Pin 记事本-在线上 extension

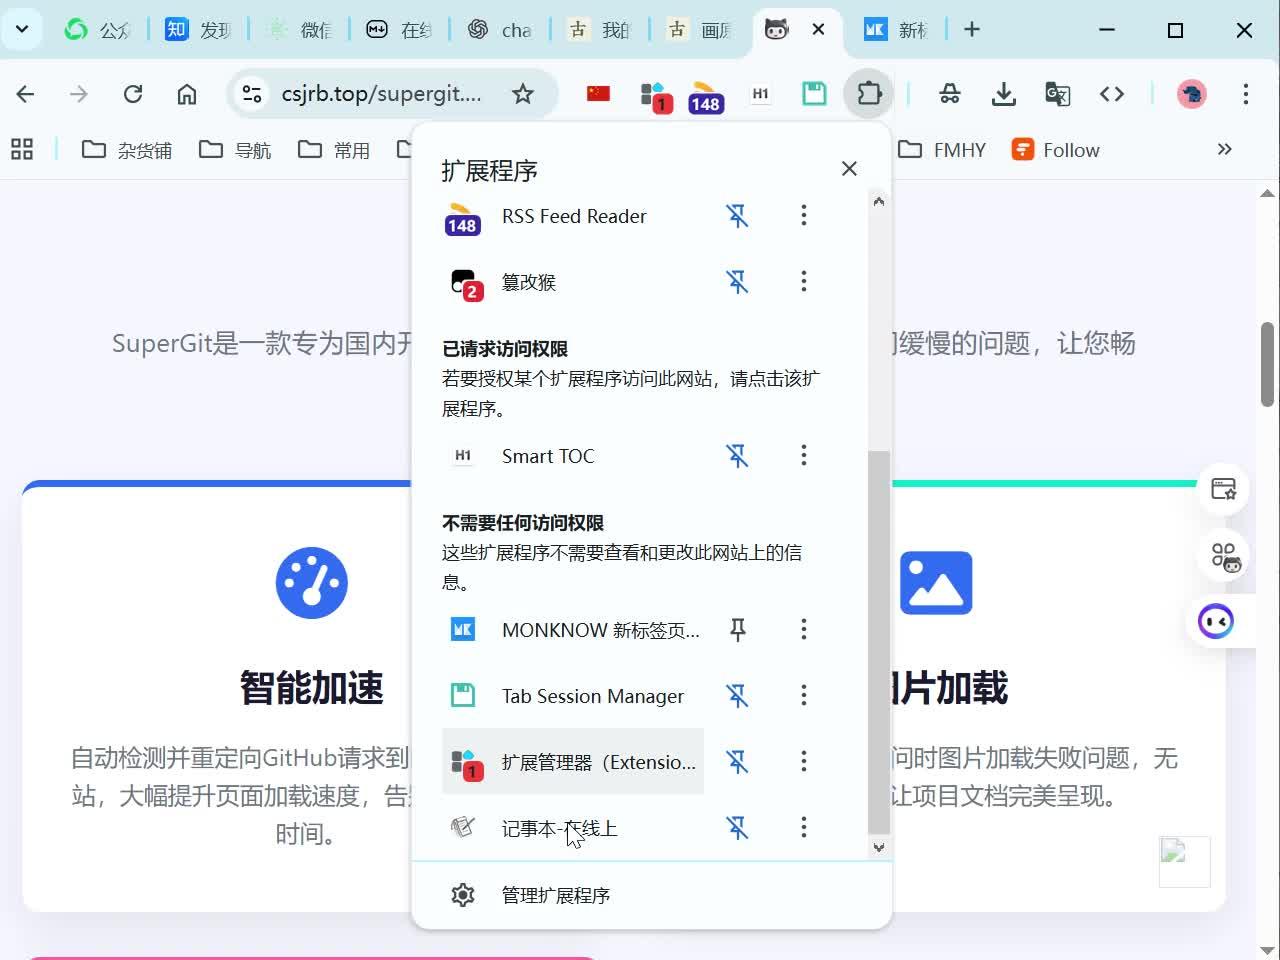(738, 828)
